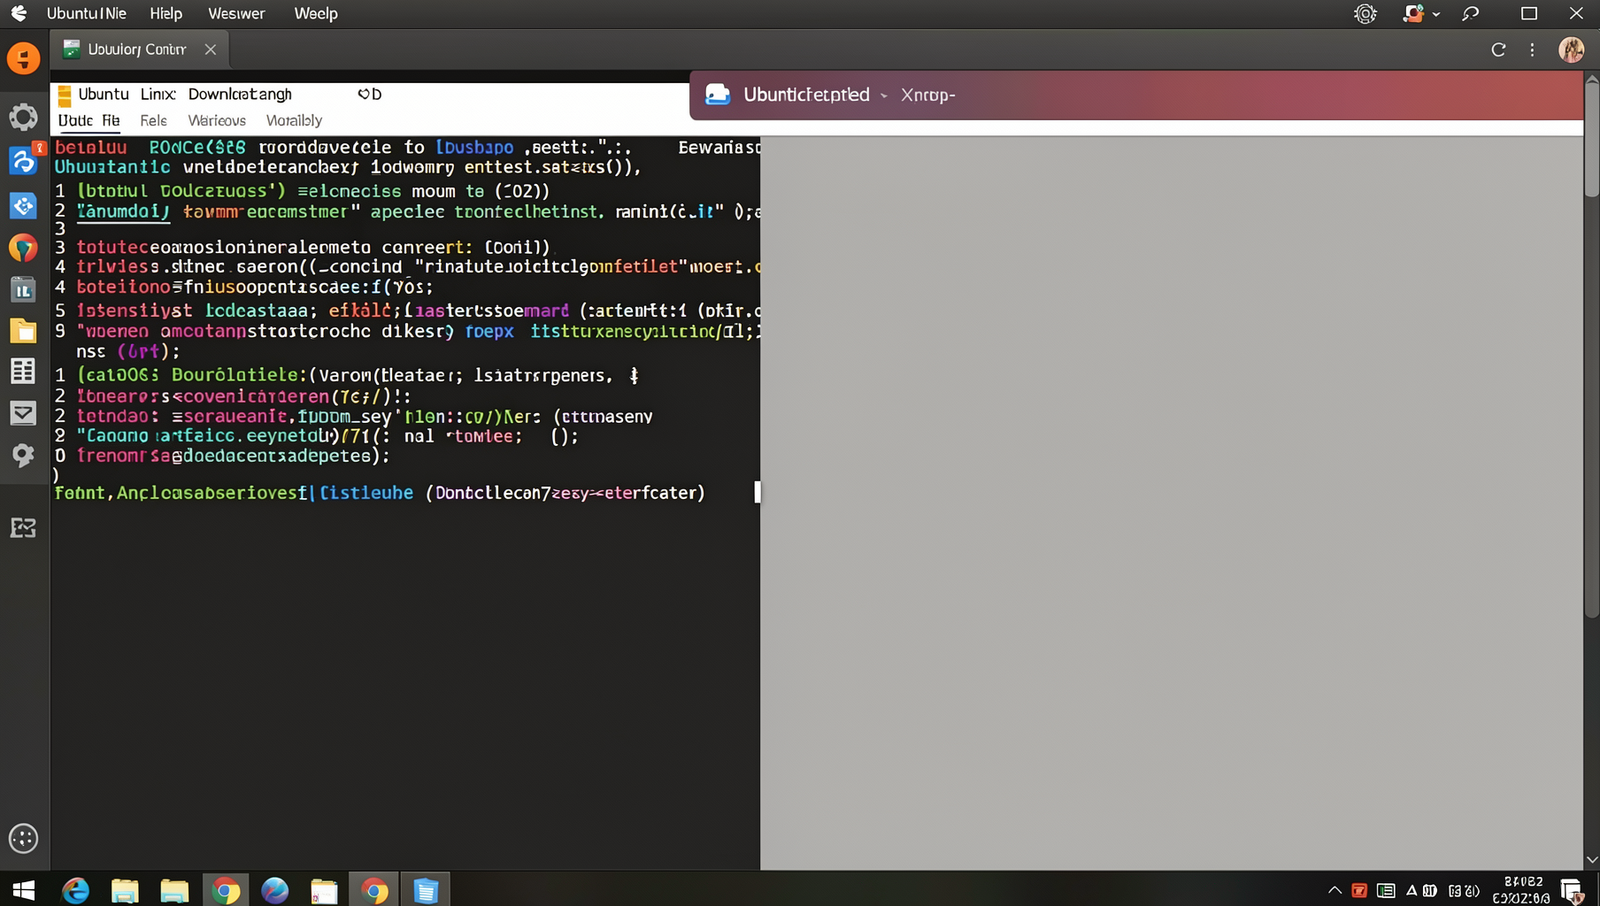
Task: Open the Weelp menu
Action: coord(316,13)
